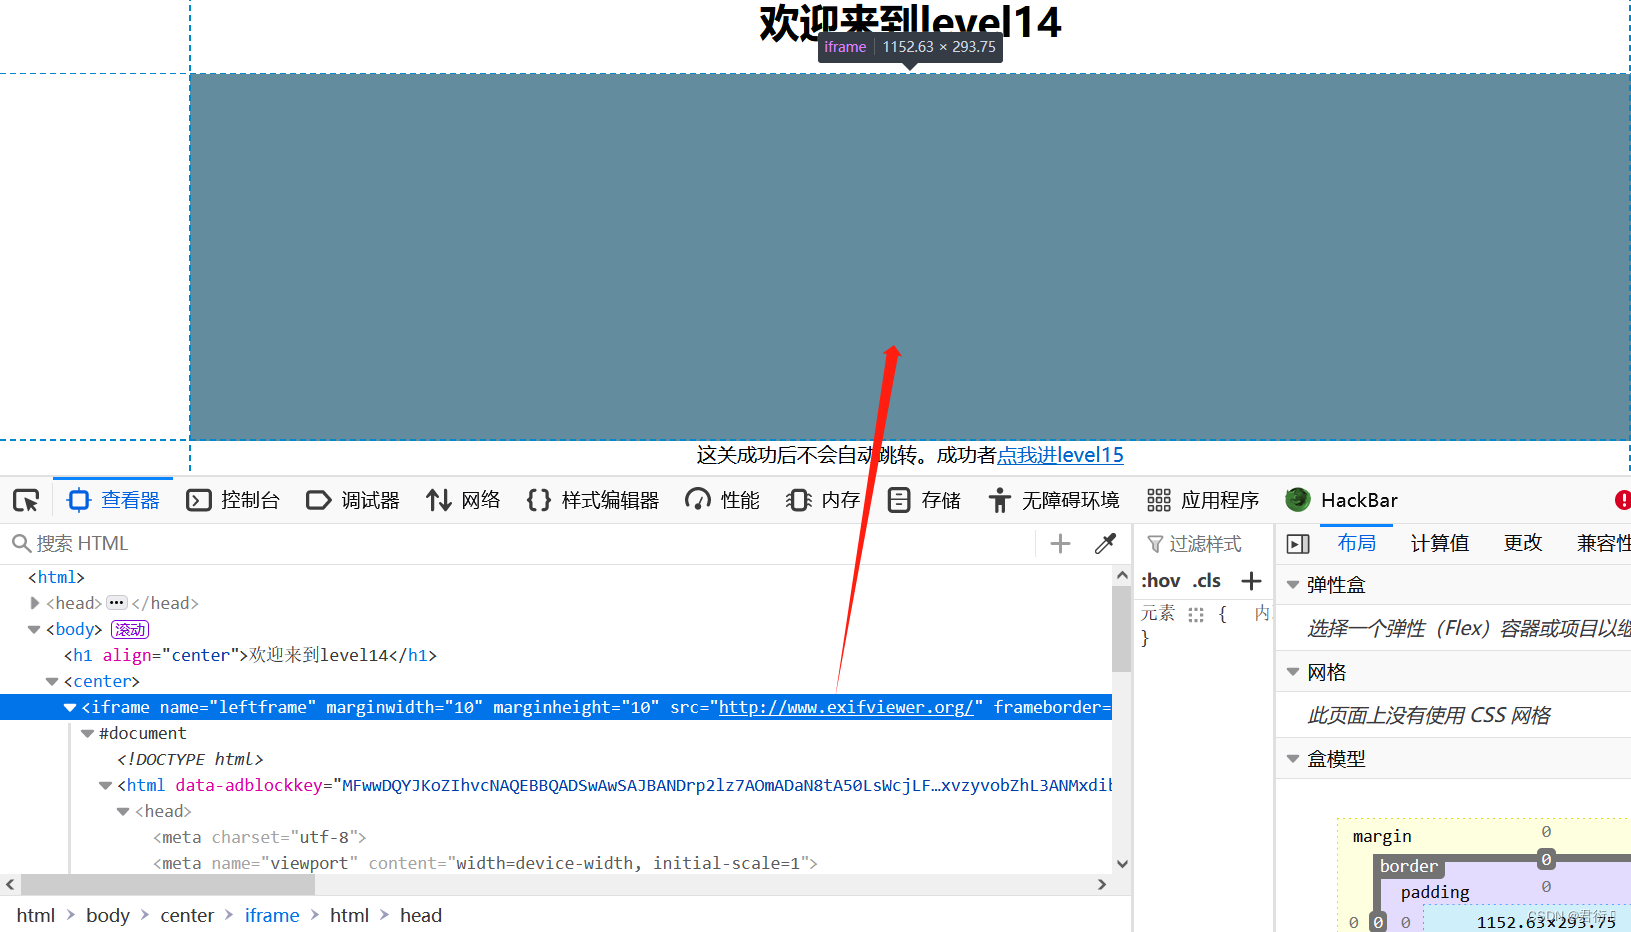Expand the head element node
This screenshot has height=932, width=1631.
tap(35, 603)
